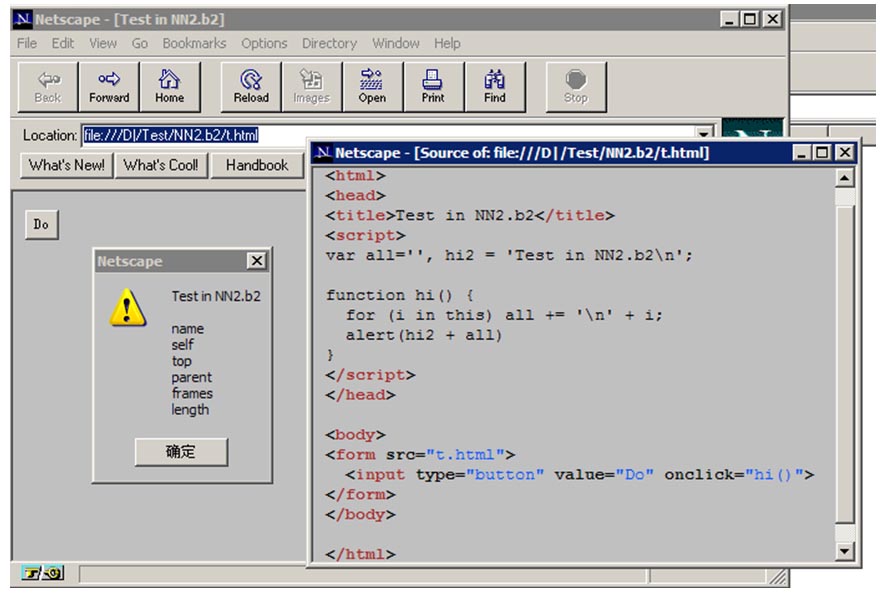
Task: Go to the Home page
Action: (170, 87)
